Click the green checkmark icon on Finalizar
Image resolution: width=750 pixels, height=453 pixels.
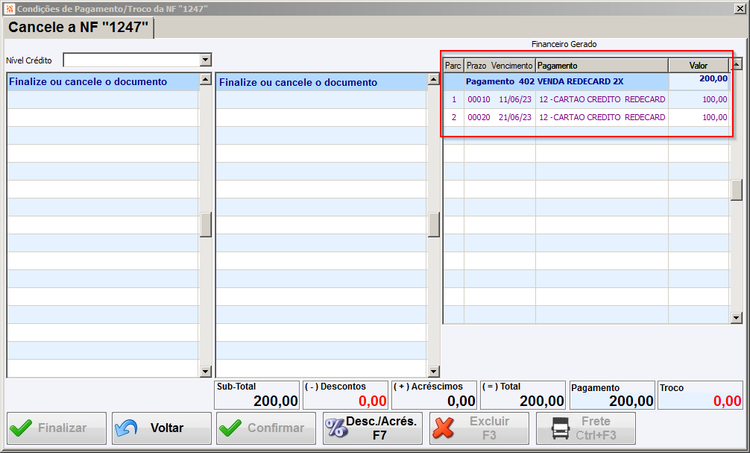pos(21,428)
